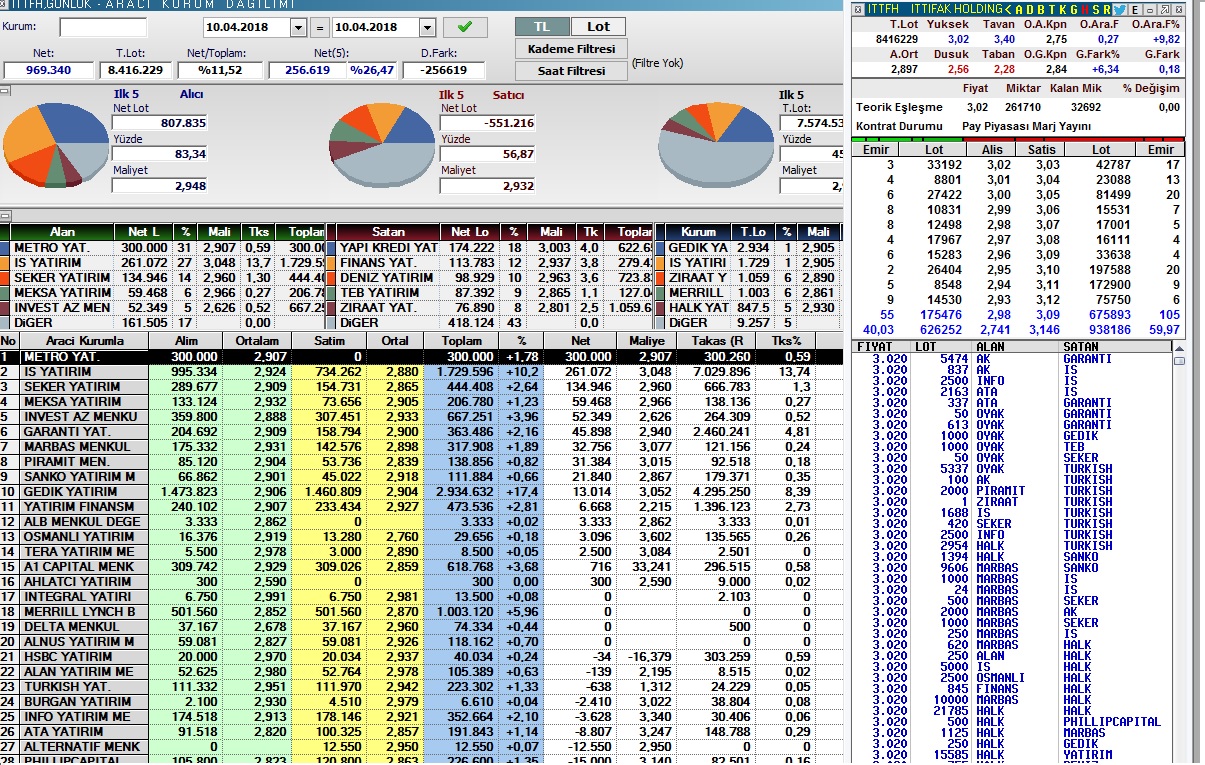The width and height of the screenshot is (1205, 765).
Task: Click the start date field 10.04.2018
Action: 246,28
